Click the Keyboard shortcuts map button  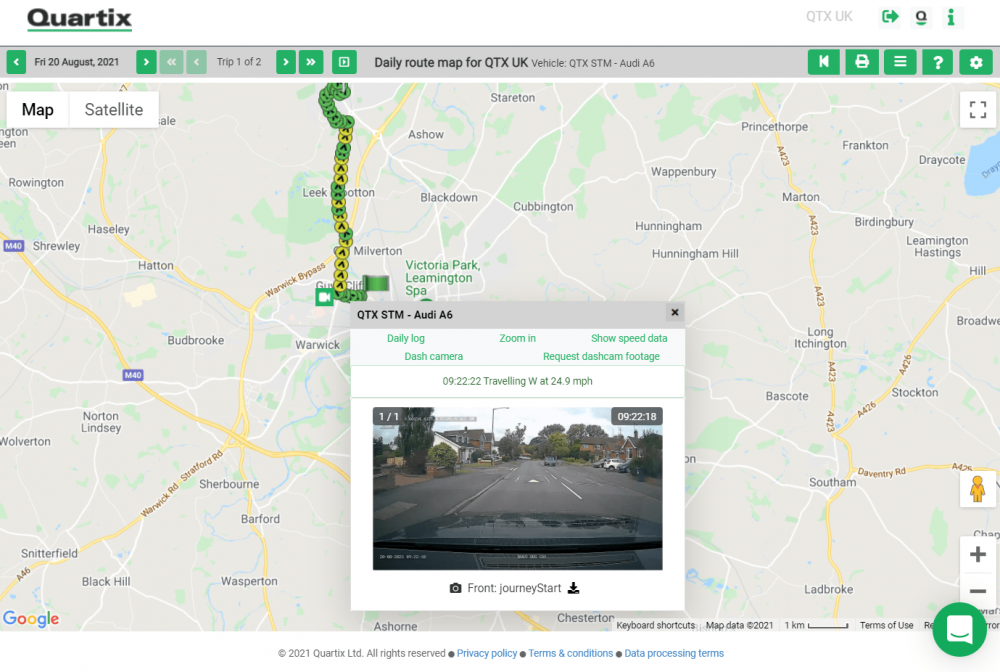[656, 625]
